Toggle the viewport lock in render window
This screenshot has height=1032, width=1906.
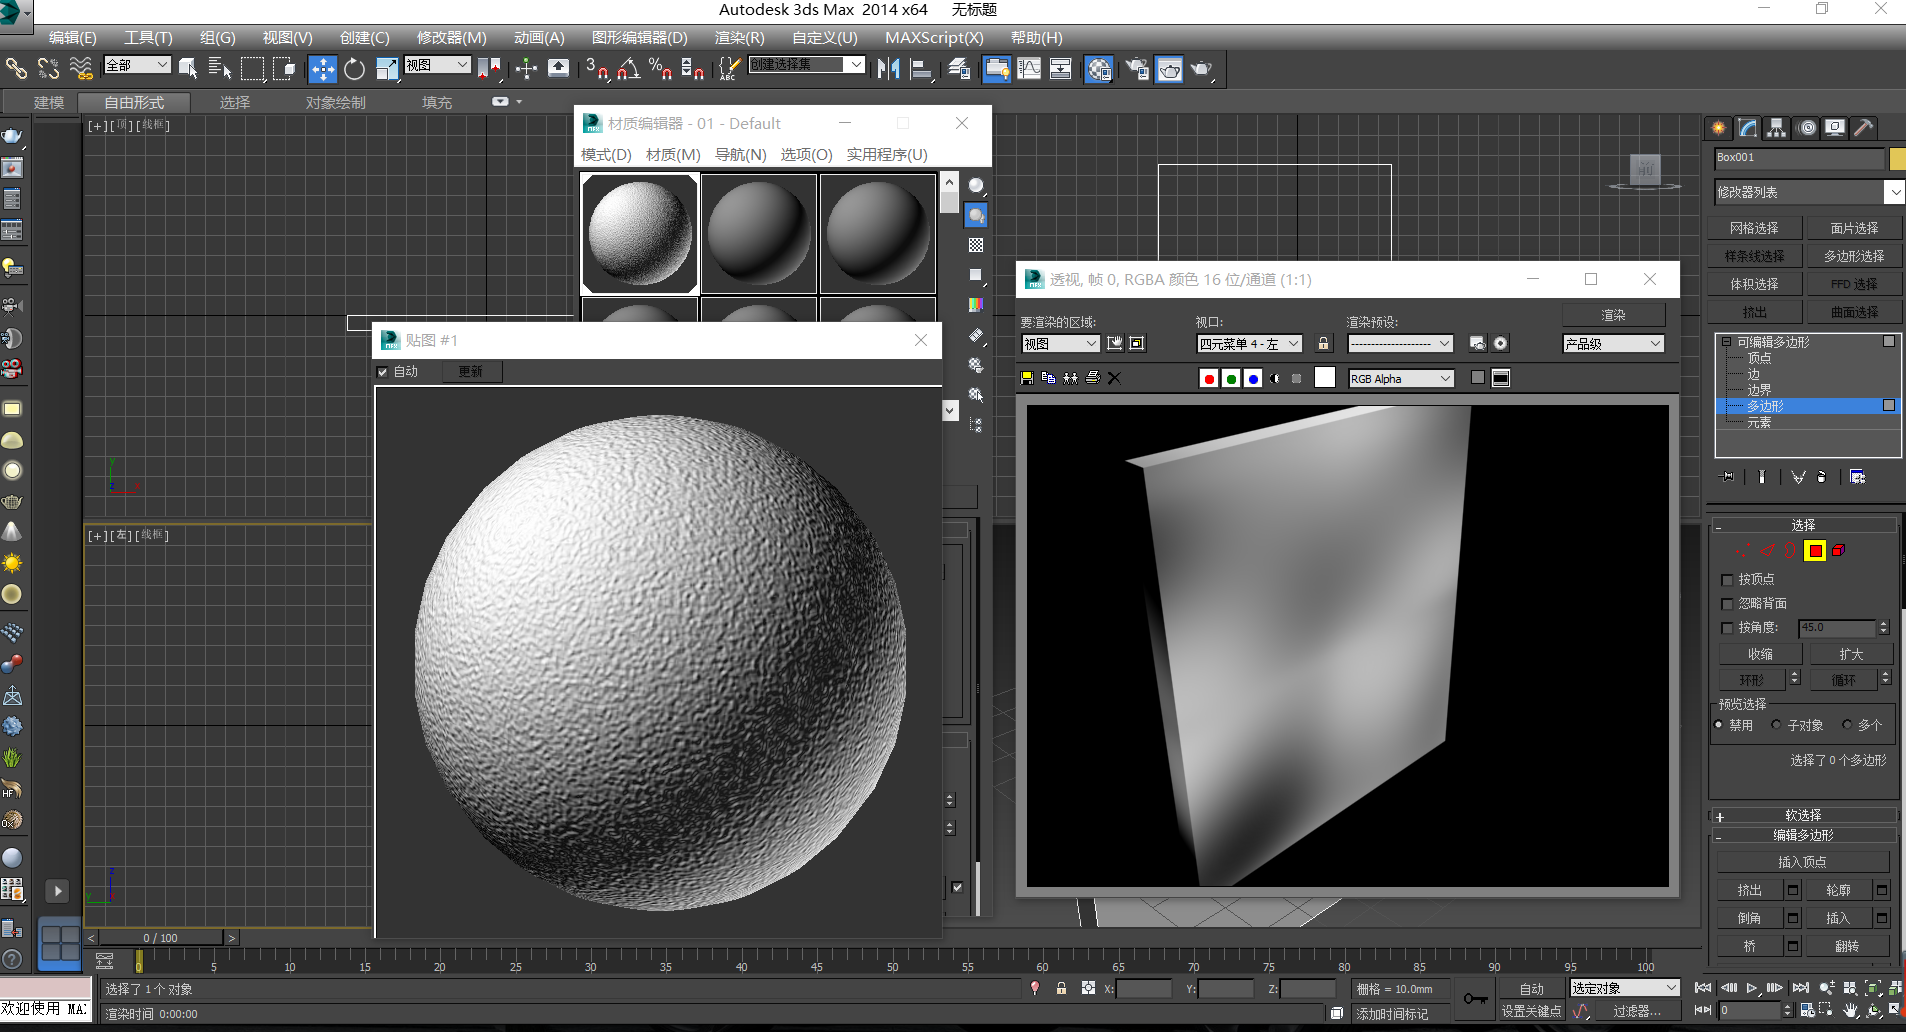point(1324,344)
